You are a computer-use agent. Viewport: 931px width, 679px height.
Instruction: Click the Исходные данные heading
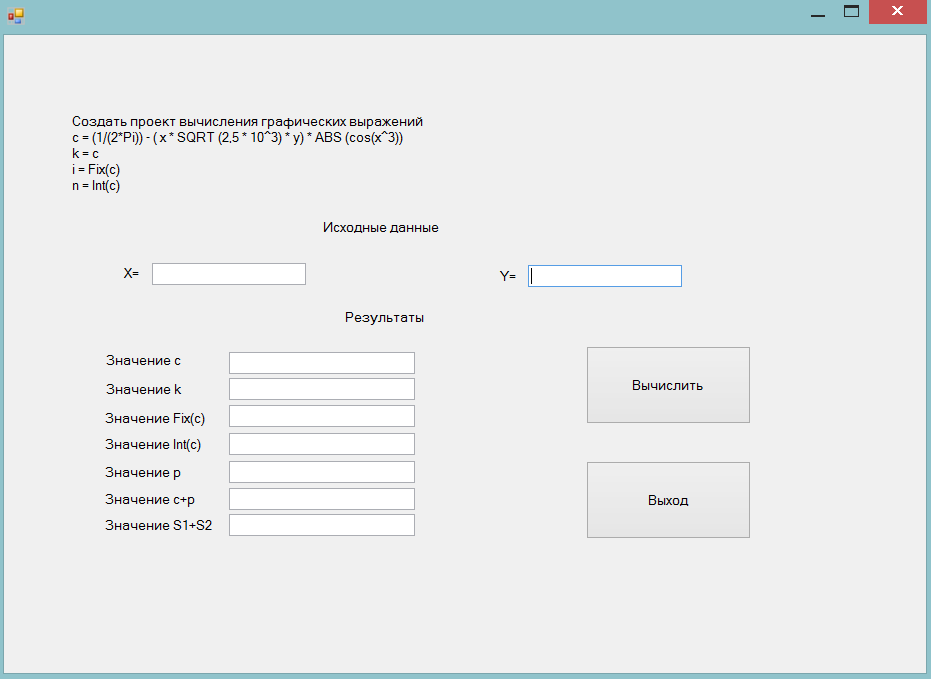pos(381,228)
